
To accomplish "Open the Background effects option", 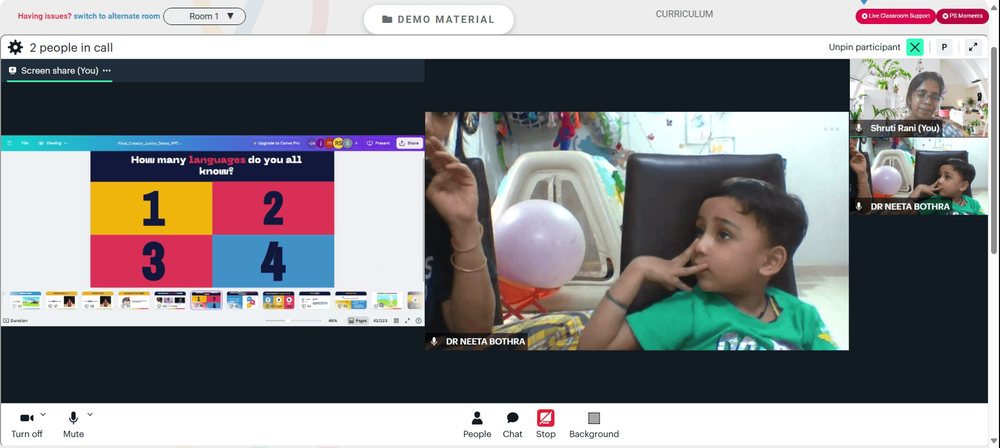I will (x=594, y=425).
